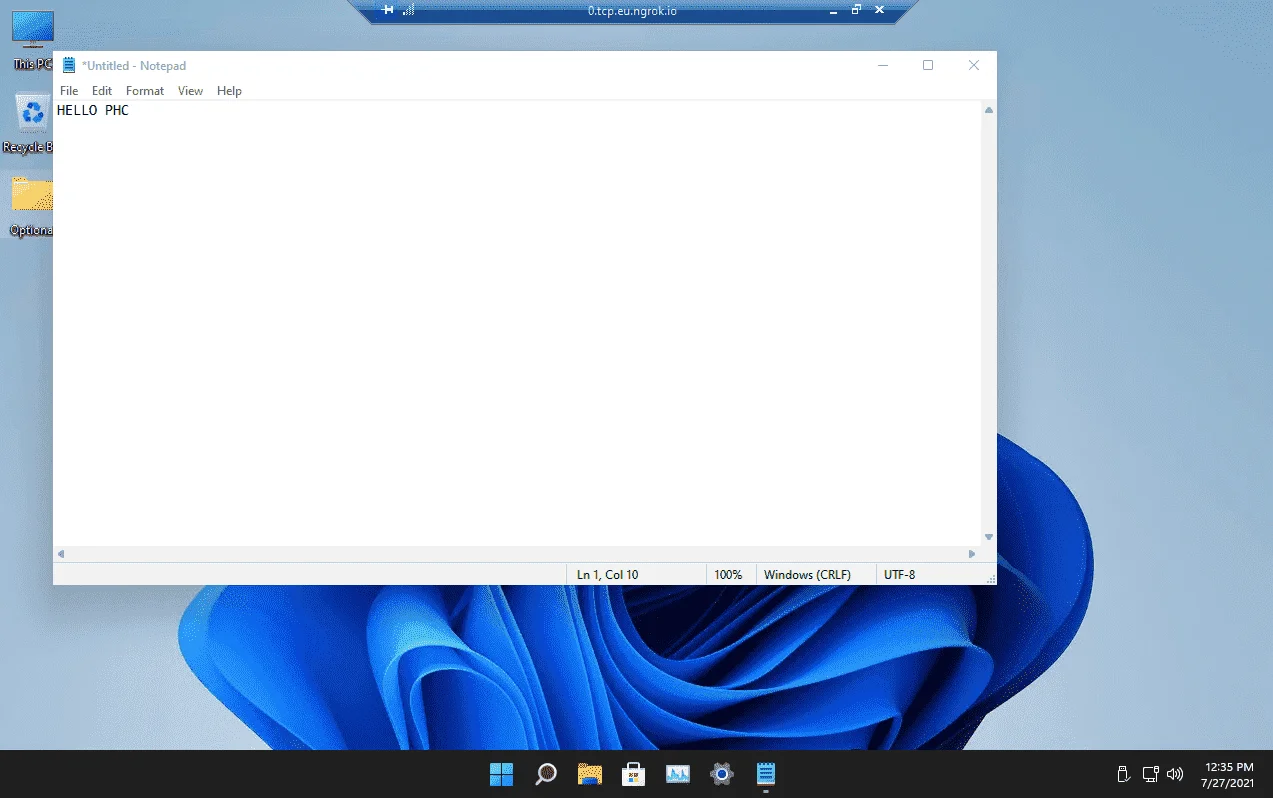The image size is (1273, 798).
Task: Open the taskbar Search icon
Action: tap(546, 774)
